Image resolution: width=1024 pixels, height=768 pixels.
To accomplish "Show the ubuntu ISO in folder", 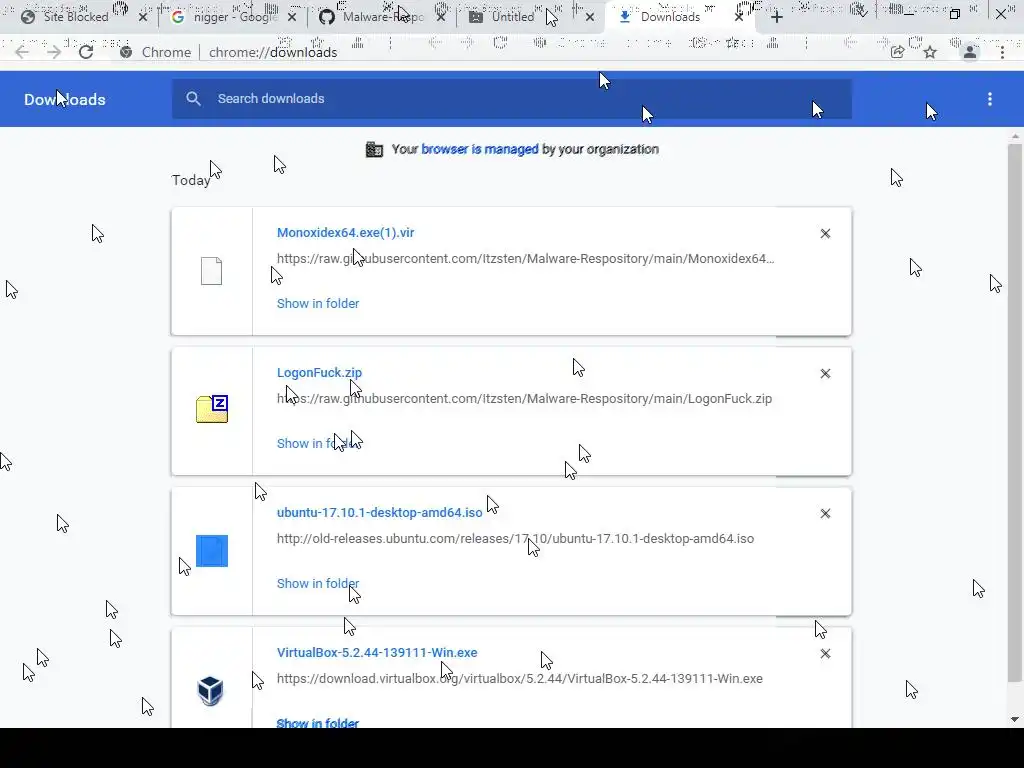I will (x=318, y=584).
